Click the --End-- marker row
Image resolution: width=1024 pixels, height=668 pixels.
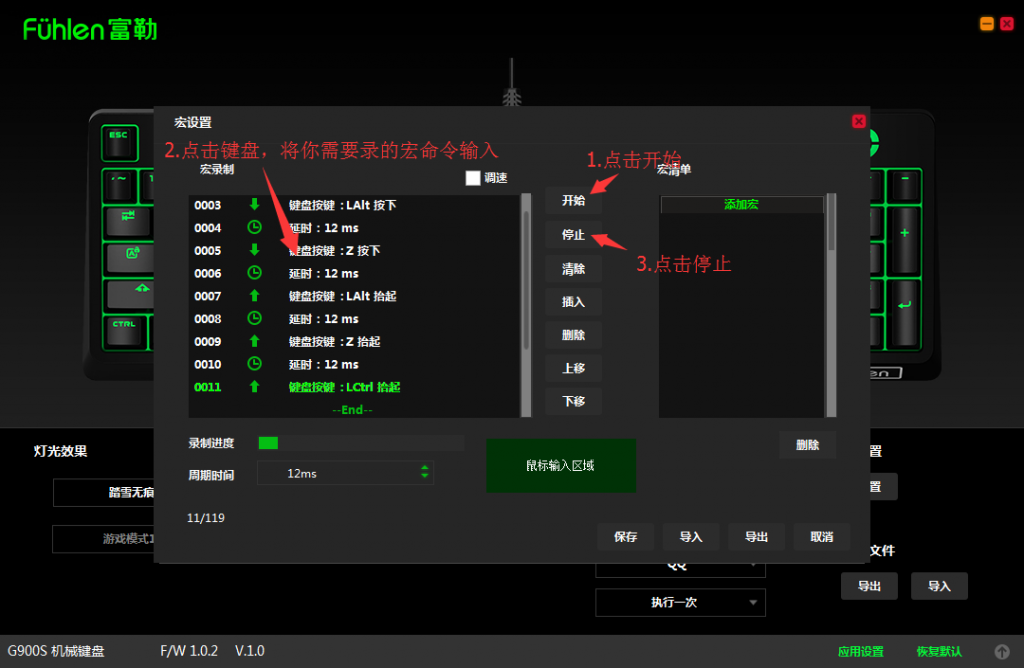(x=353, y=409)
